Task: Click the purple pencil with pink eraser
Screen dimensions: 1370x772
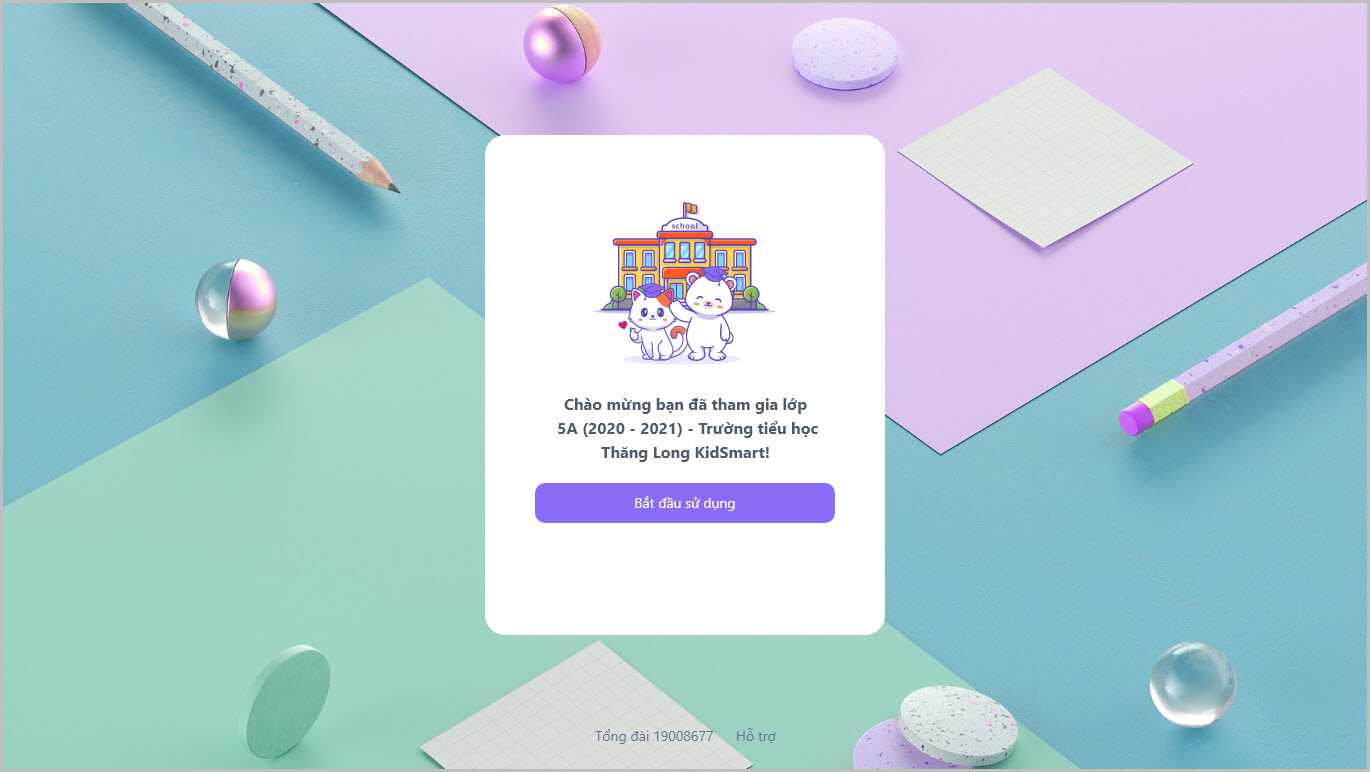Action: click(1243, 350)
